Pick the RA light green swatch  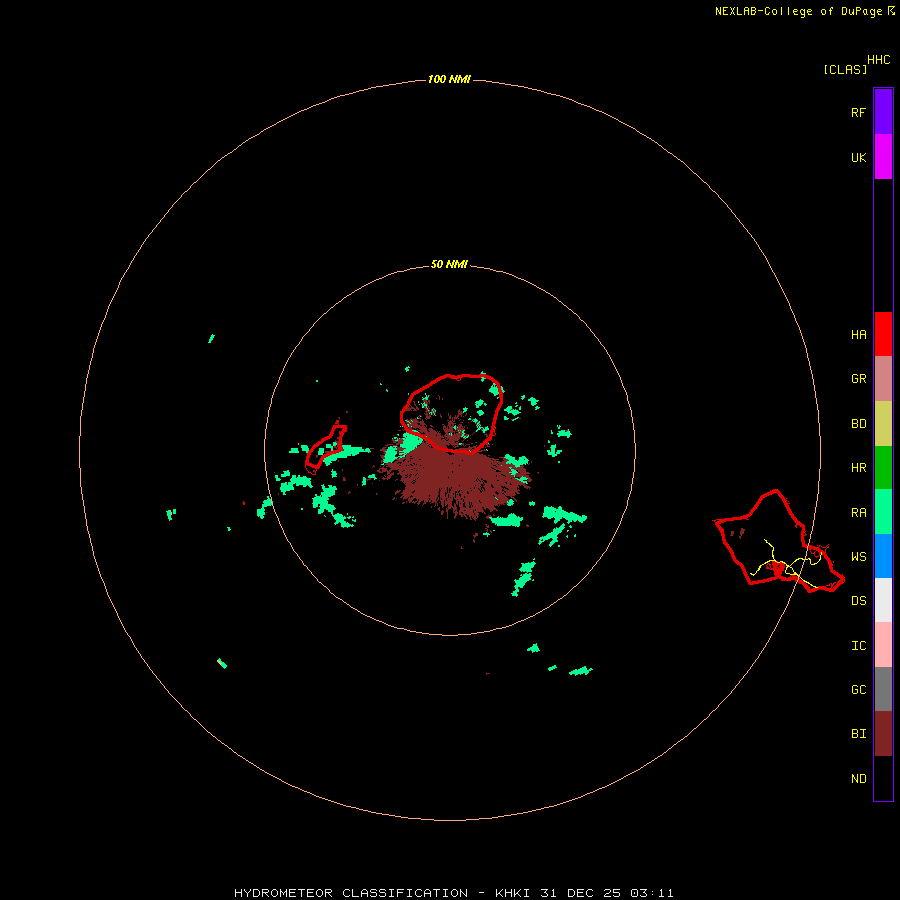(883, 512)
